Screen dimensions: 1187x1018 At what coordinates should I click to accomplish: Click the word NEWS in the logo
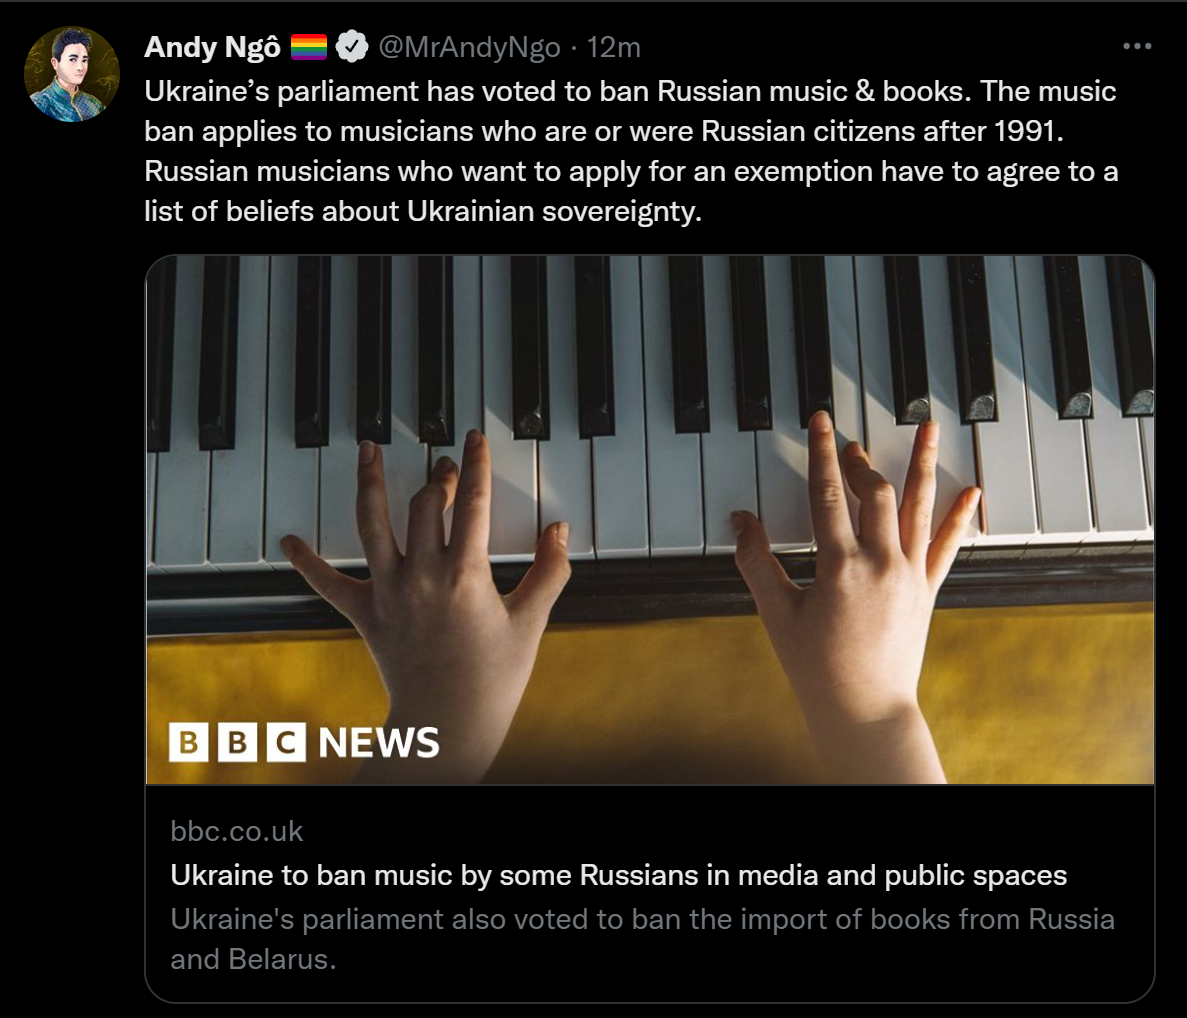[379, 742]
